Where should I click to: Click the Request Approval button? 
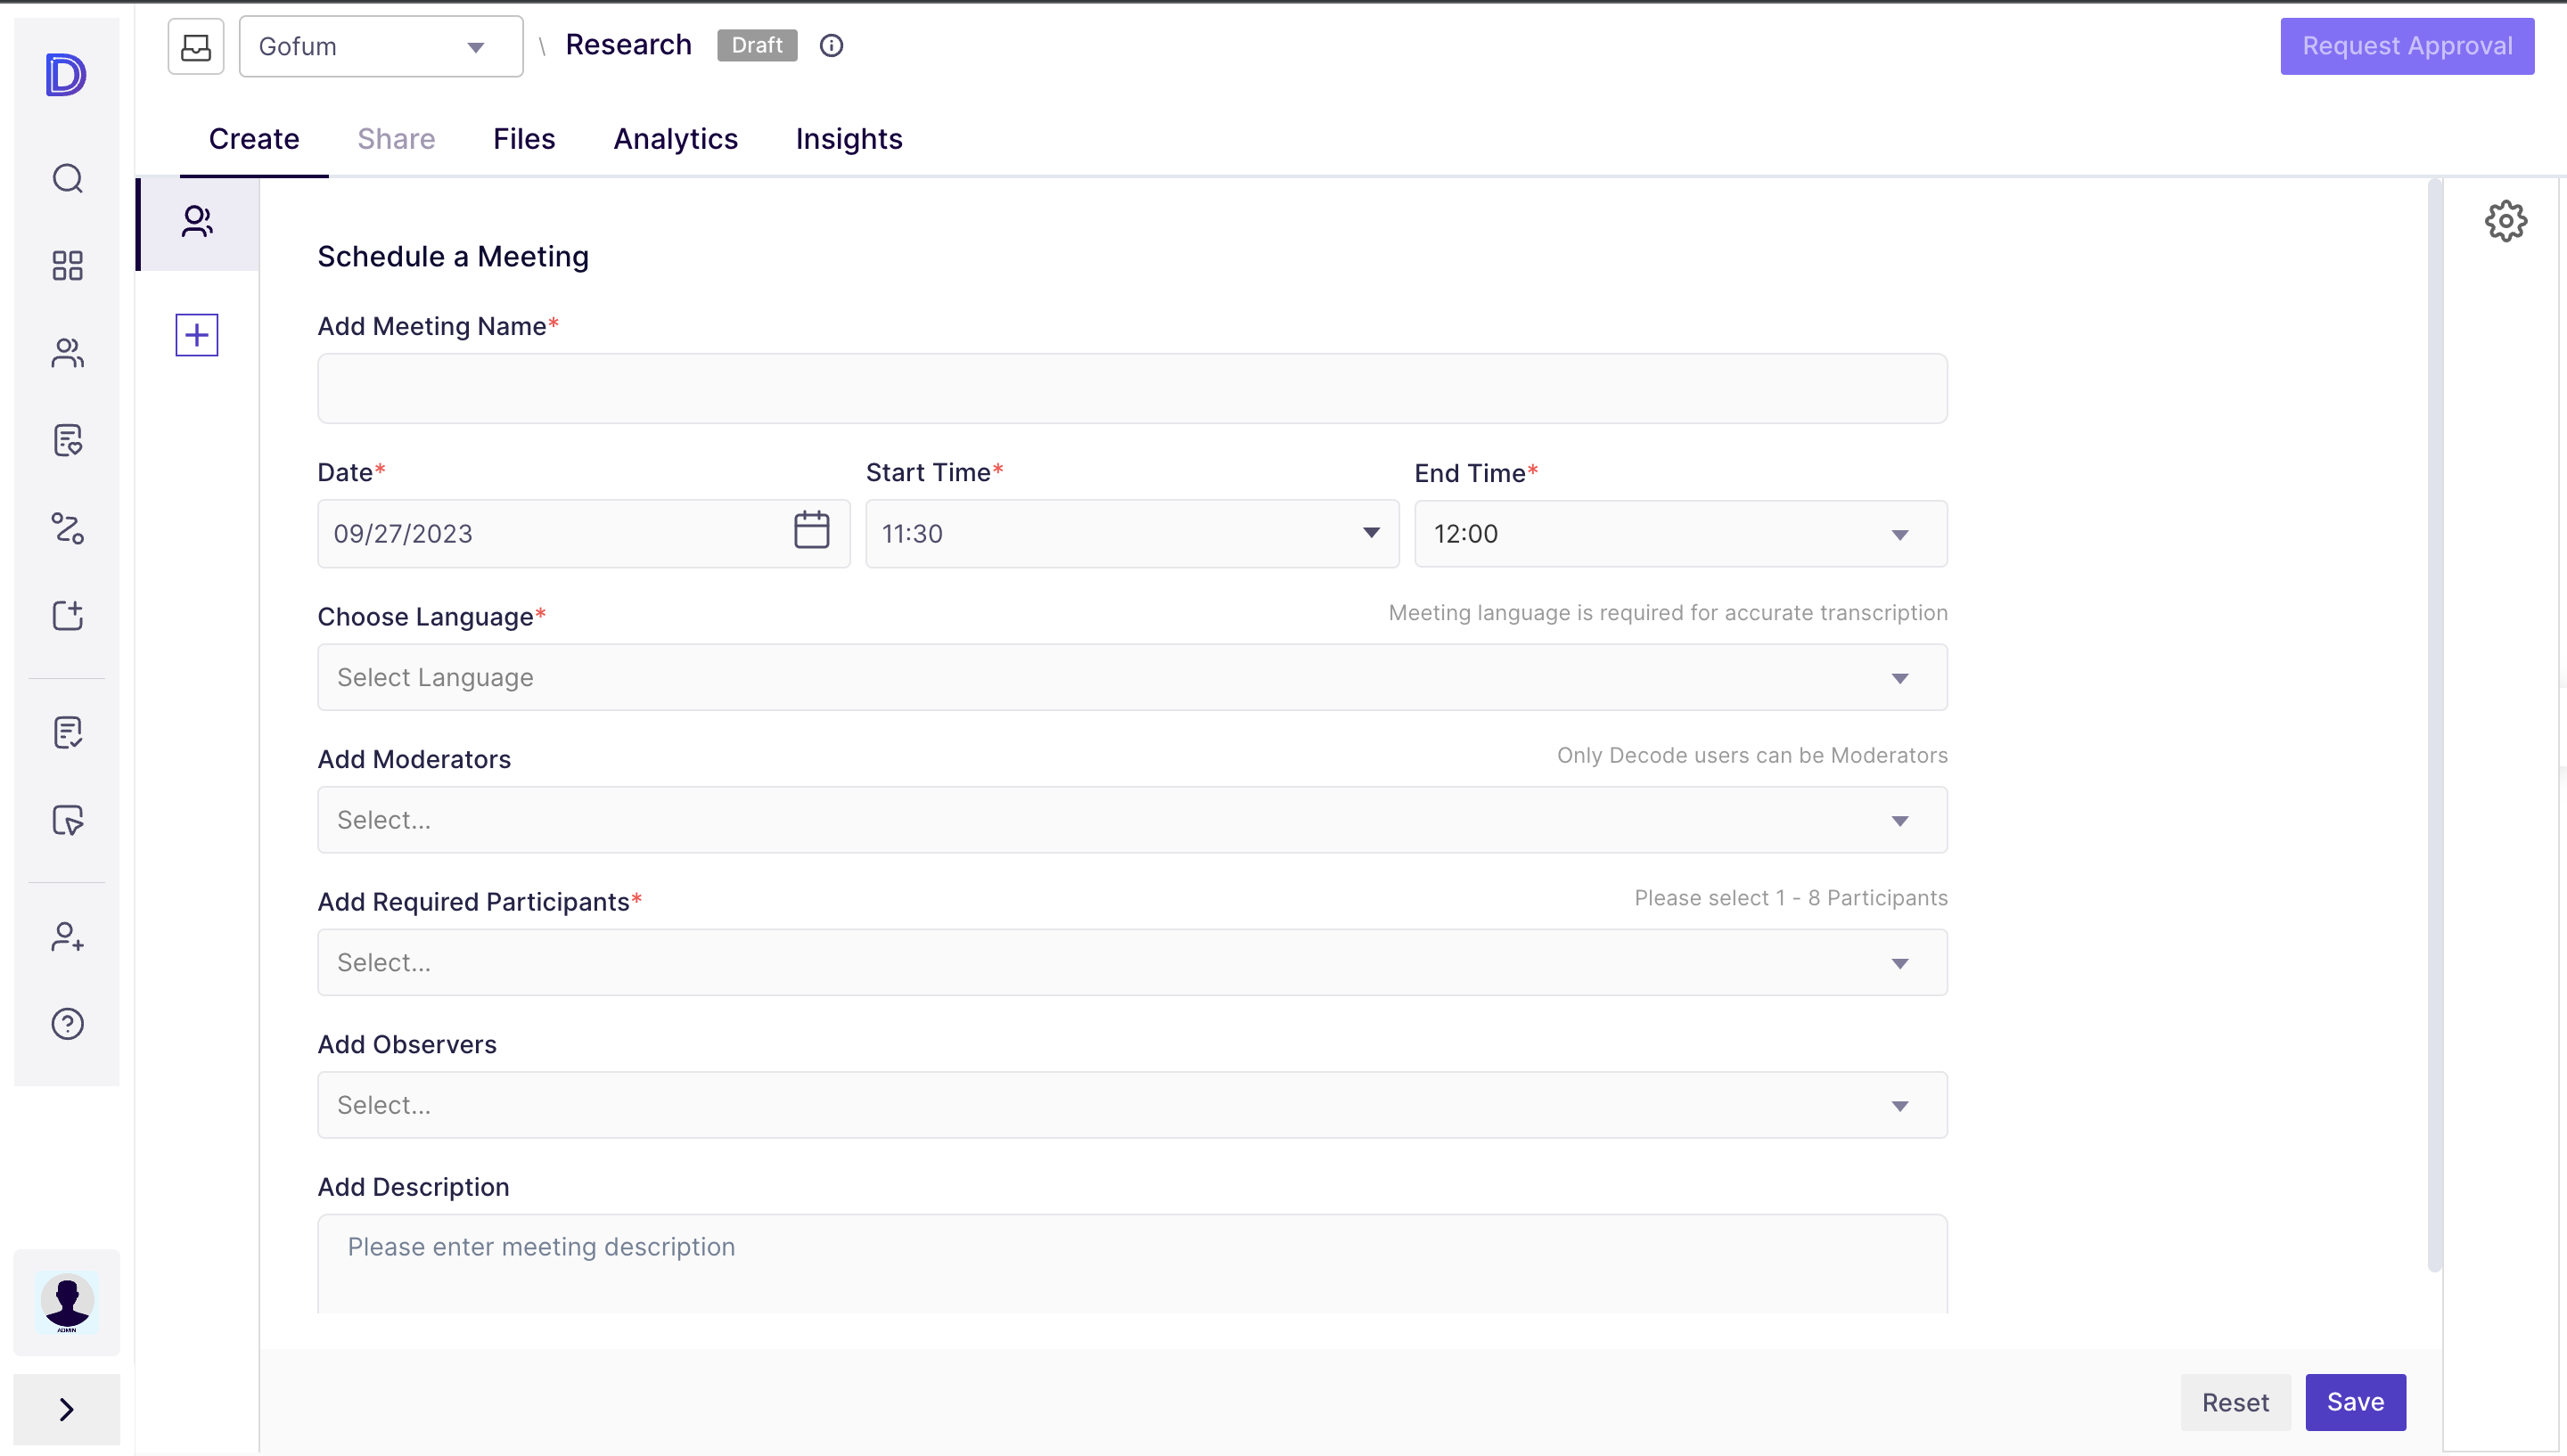tap(2406, 46)
